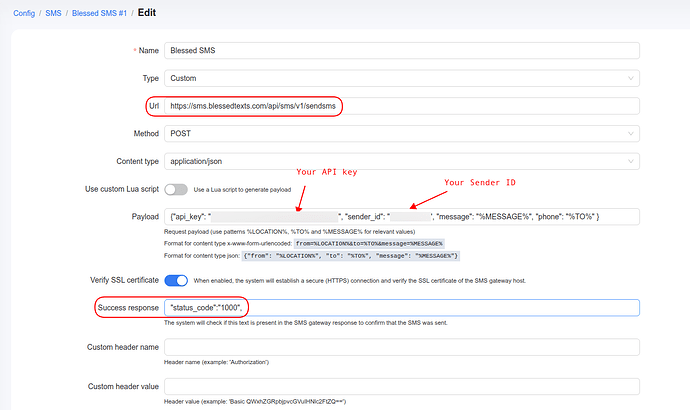Click the Use custom Lua script label
The image size is (690, 410).
pos(109,189)
